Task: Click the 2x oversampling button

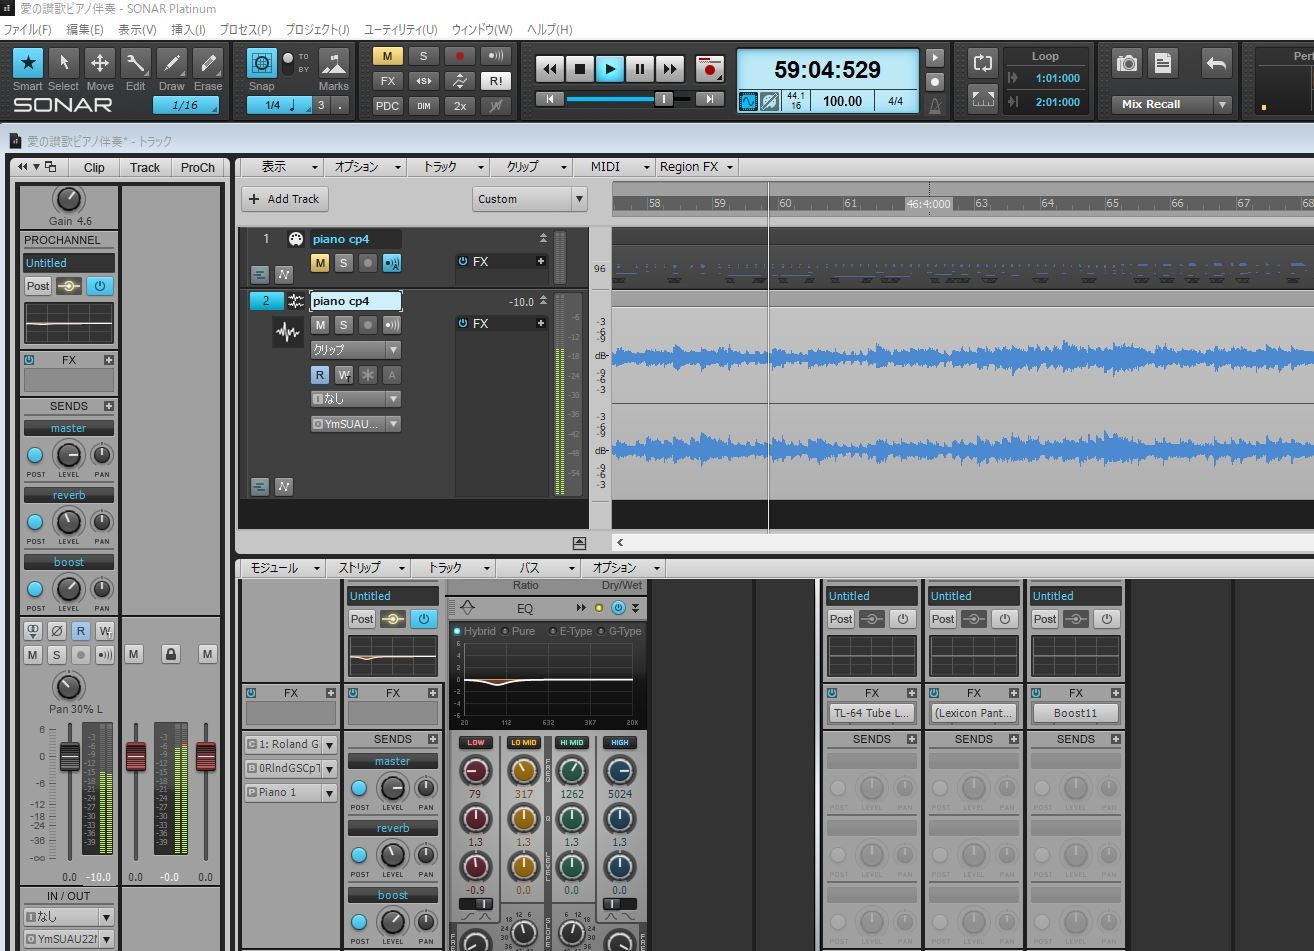Action: (x=459, y=106)
